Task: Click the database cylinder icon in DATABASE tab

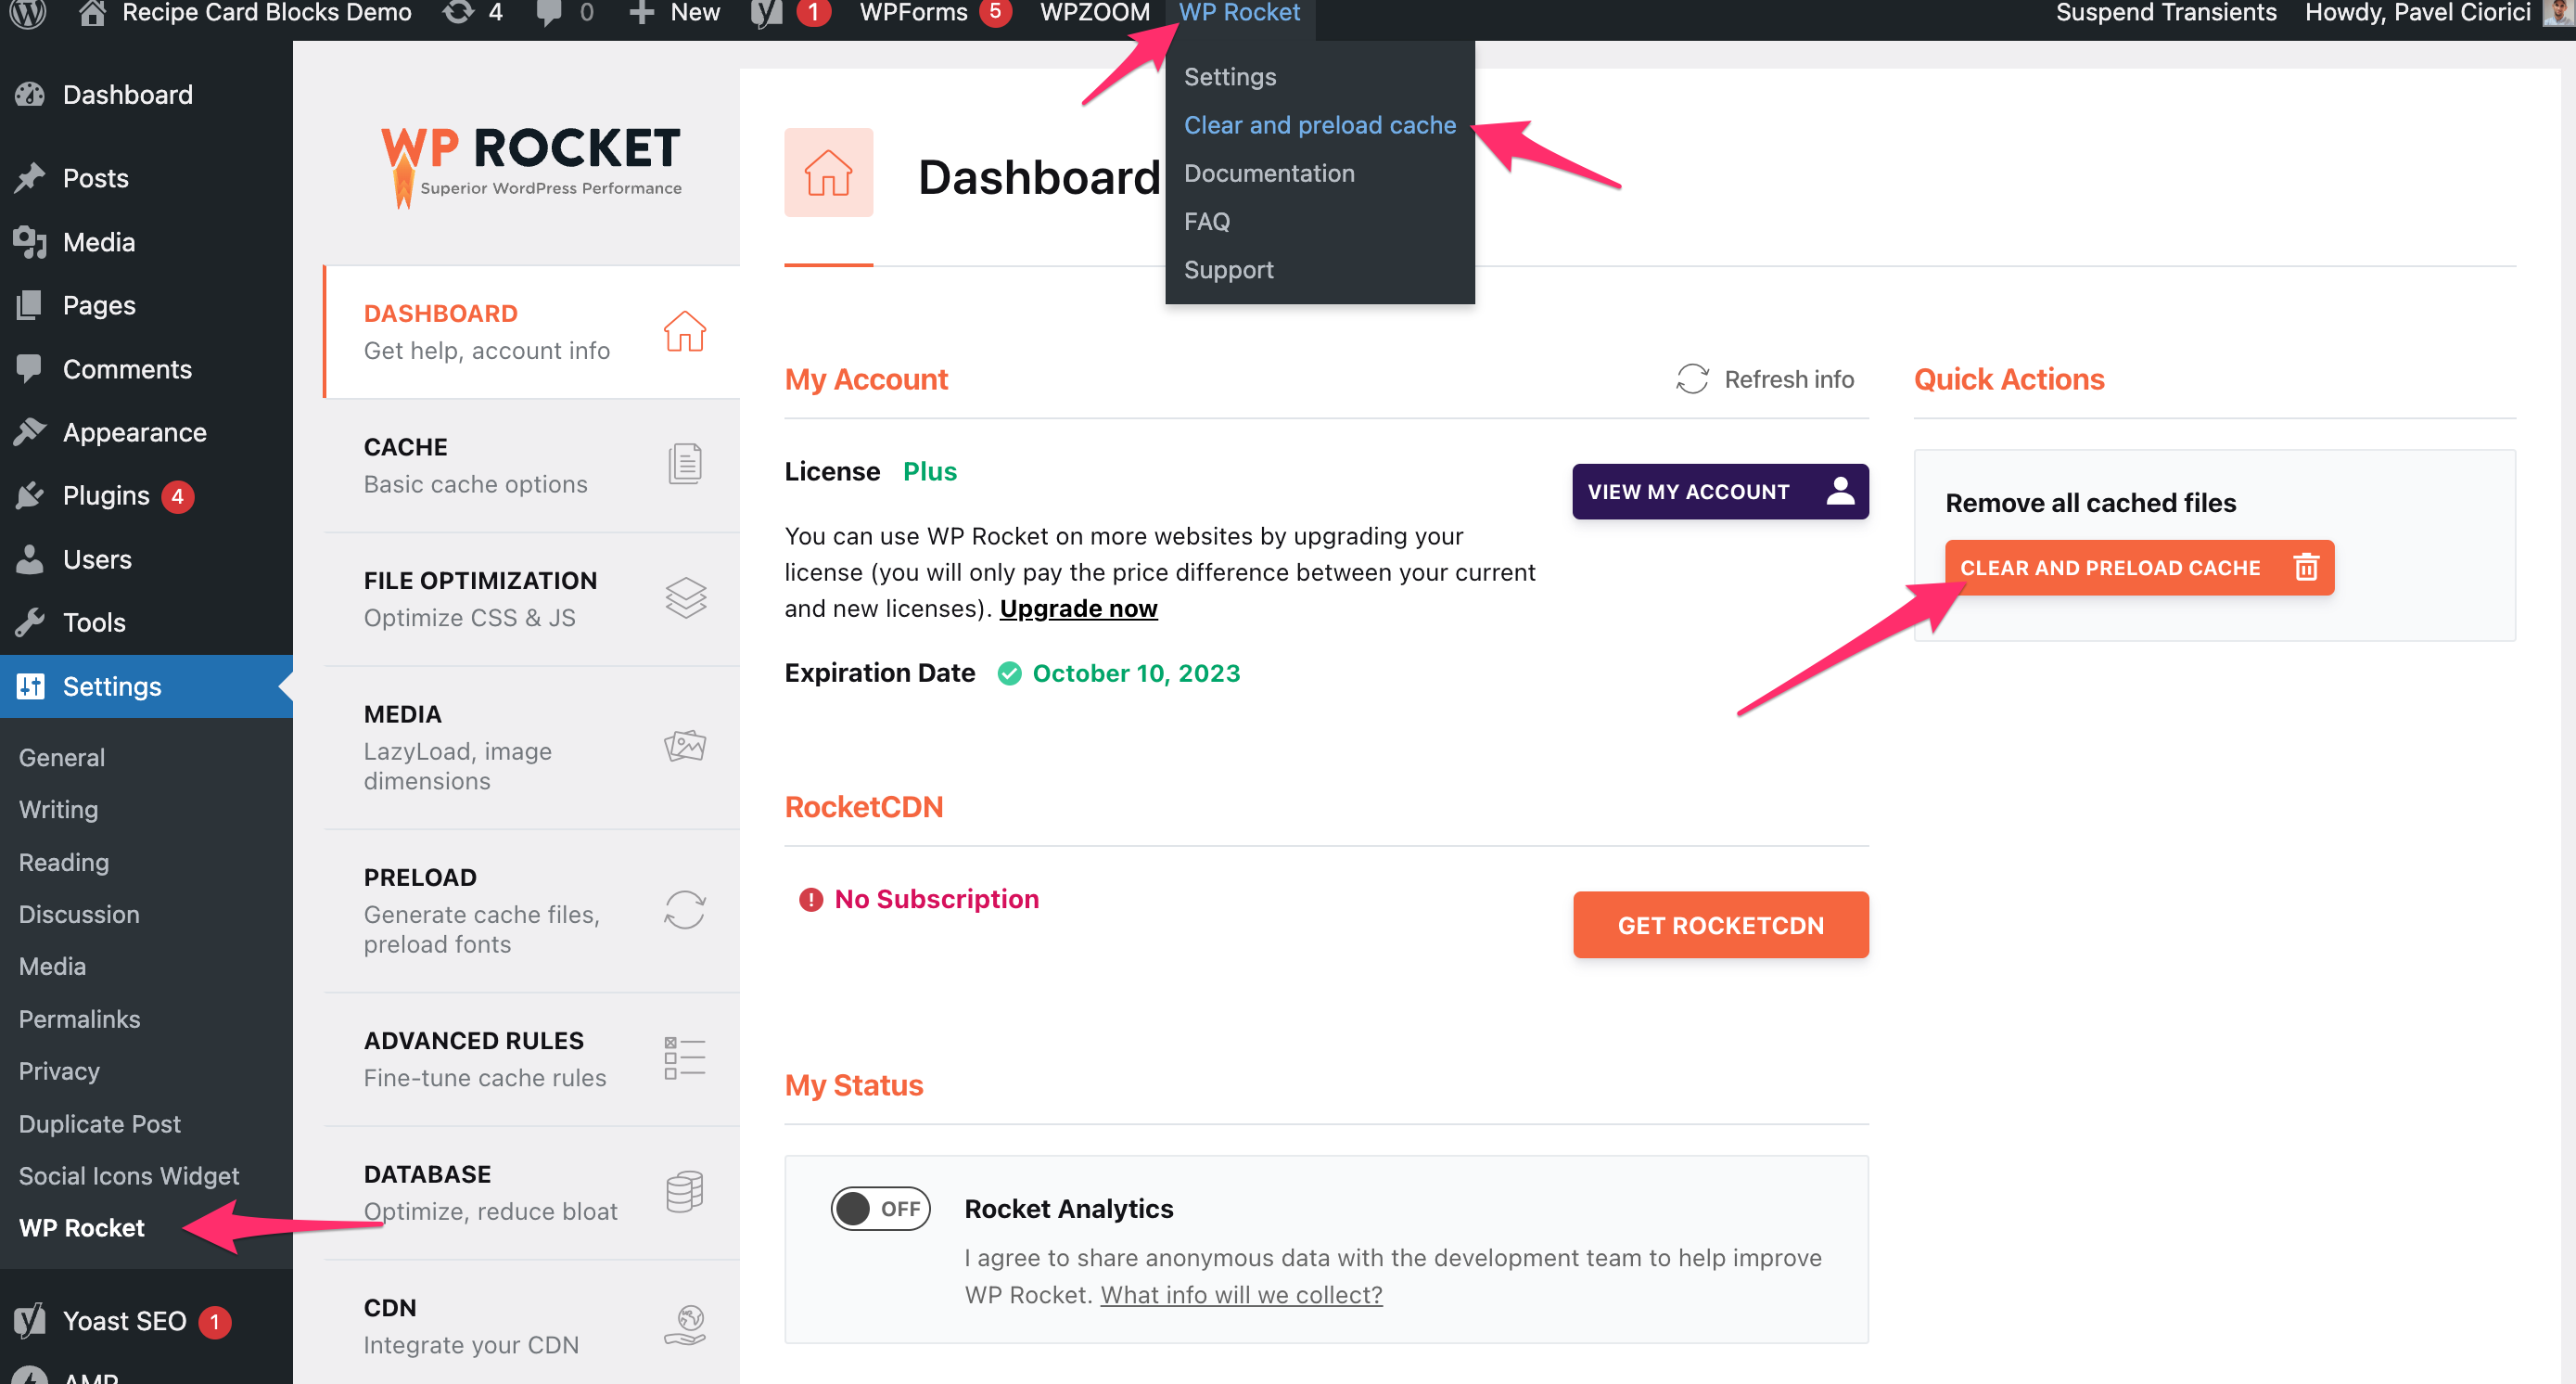Action: (x=685, y=1191)
